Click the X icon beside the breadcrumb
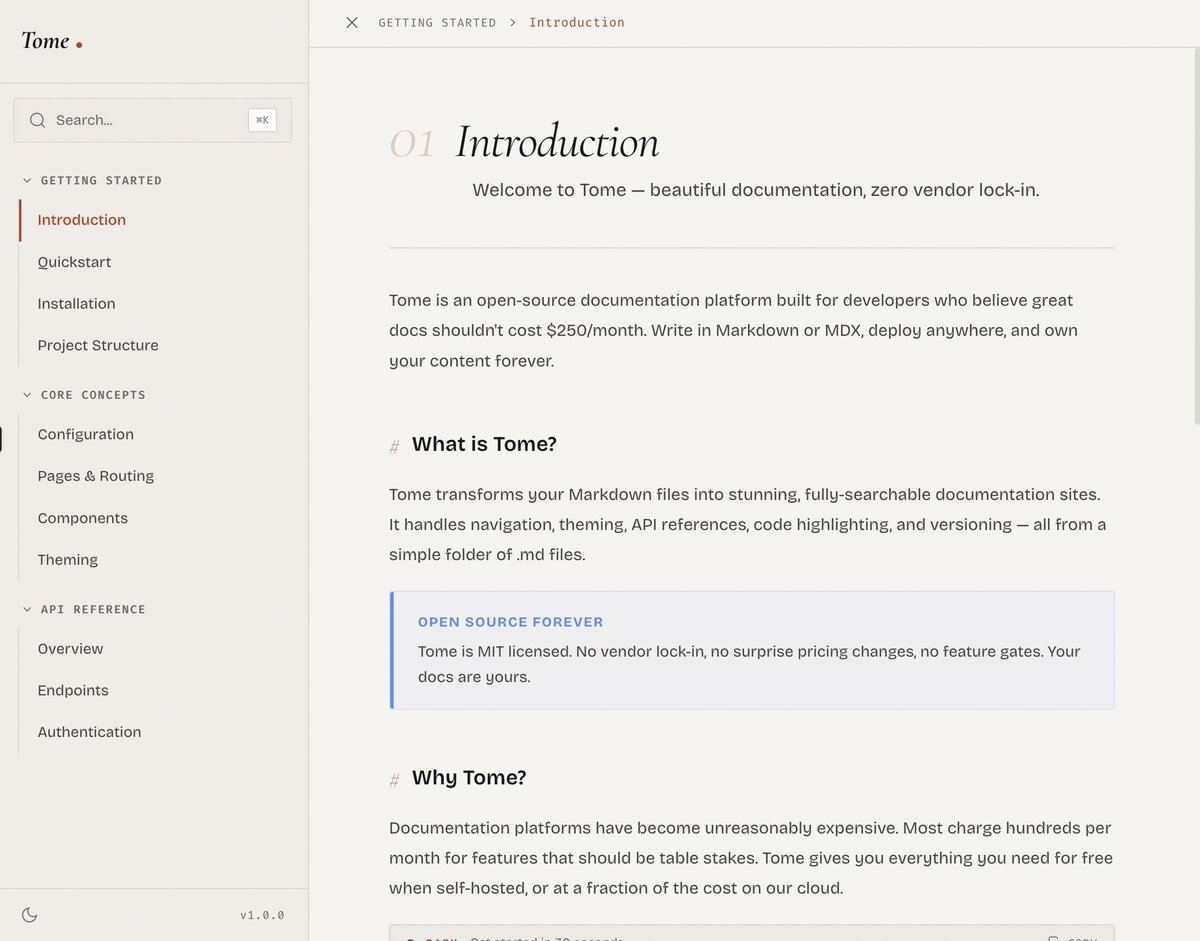Viewport: 1200px width, 941px height. (x=352, y=22)
